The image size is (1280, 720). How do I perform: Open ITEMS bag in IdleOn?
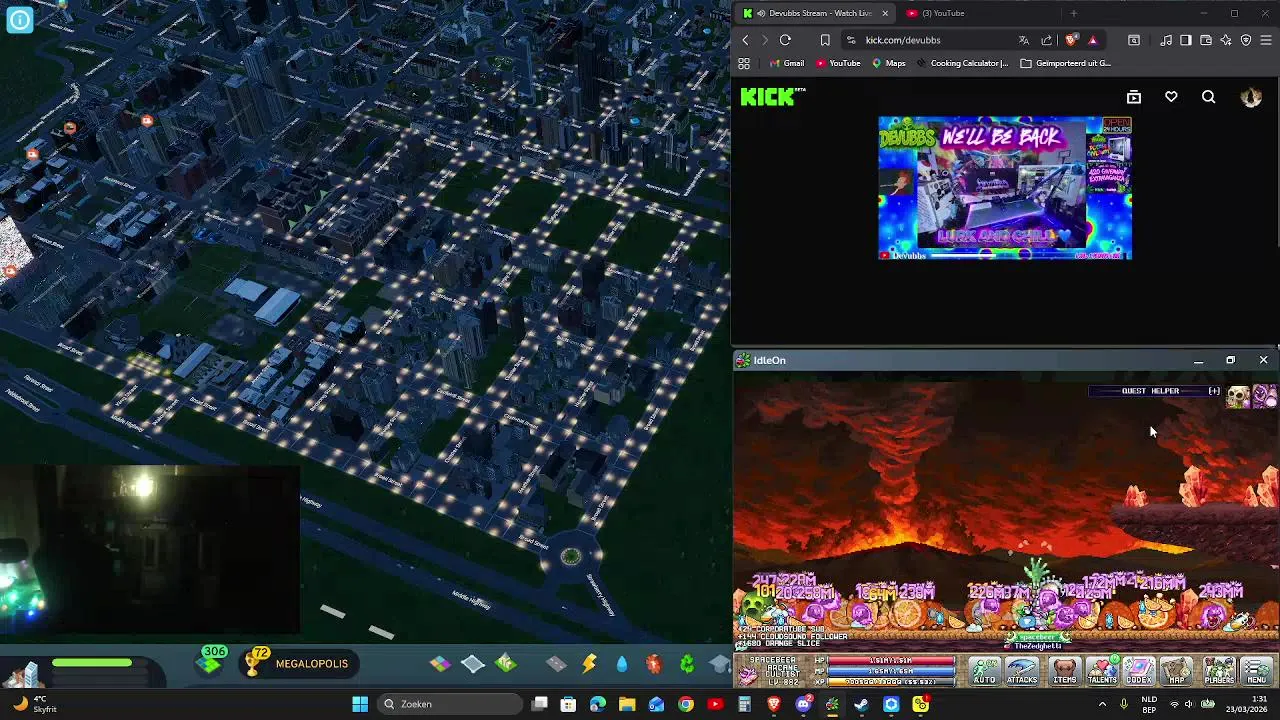1065,671
